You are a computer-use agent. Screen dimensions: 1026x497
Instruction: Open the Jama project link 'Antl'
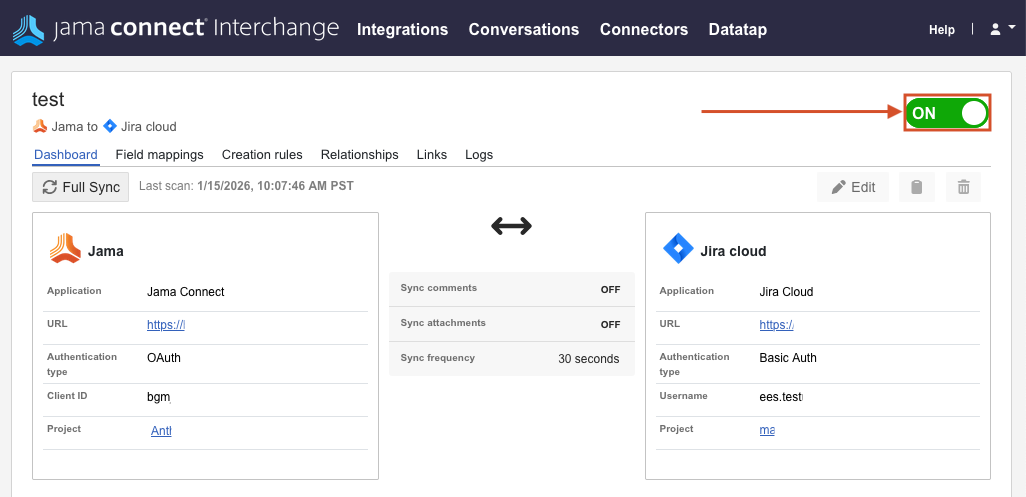pyautogui.click(x=161, y=431)
